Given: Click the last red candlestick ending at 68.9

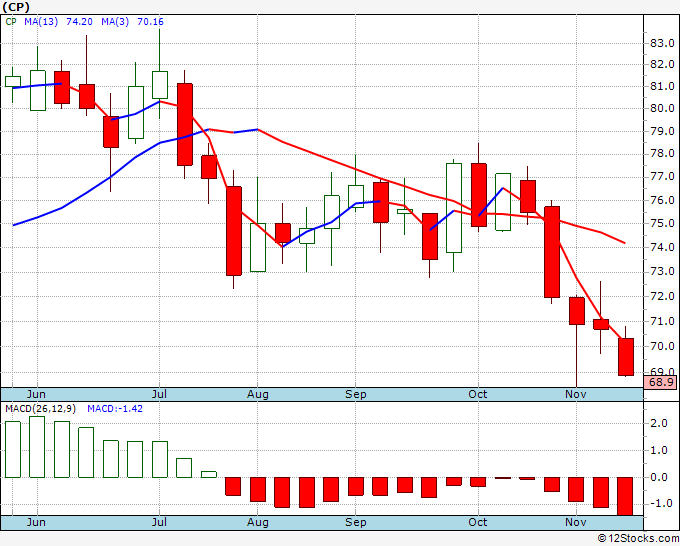Looking at the screenshot, I should [626, 357].
